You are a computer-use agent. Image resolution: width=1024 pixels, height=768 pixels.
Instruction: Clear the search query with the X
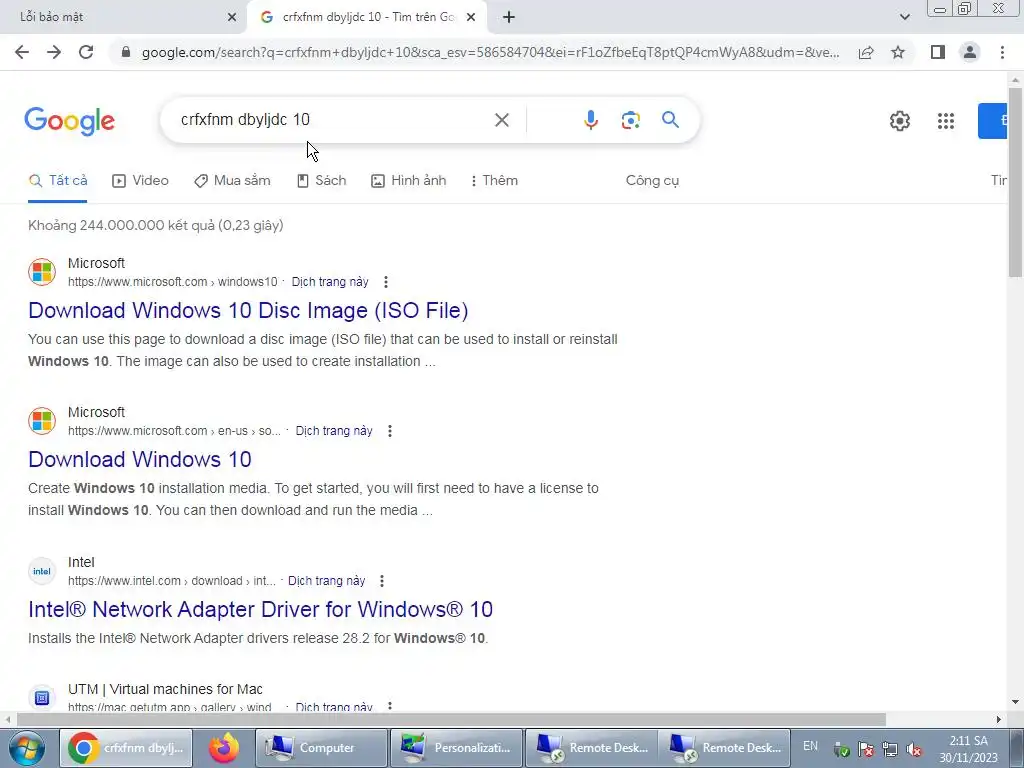click(x=502, y=120)
